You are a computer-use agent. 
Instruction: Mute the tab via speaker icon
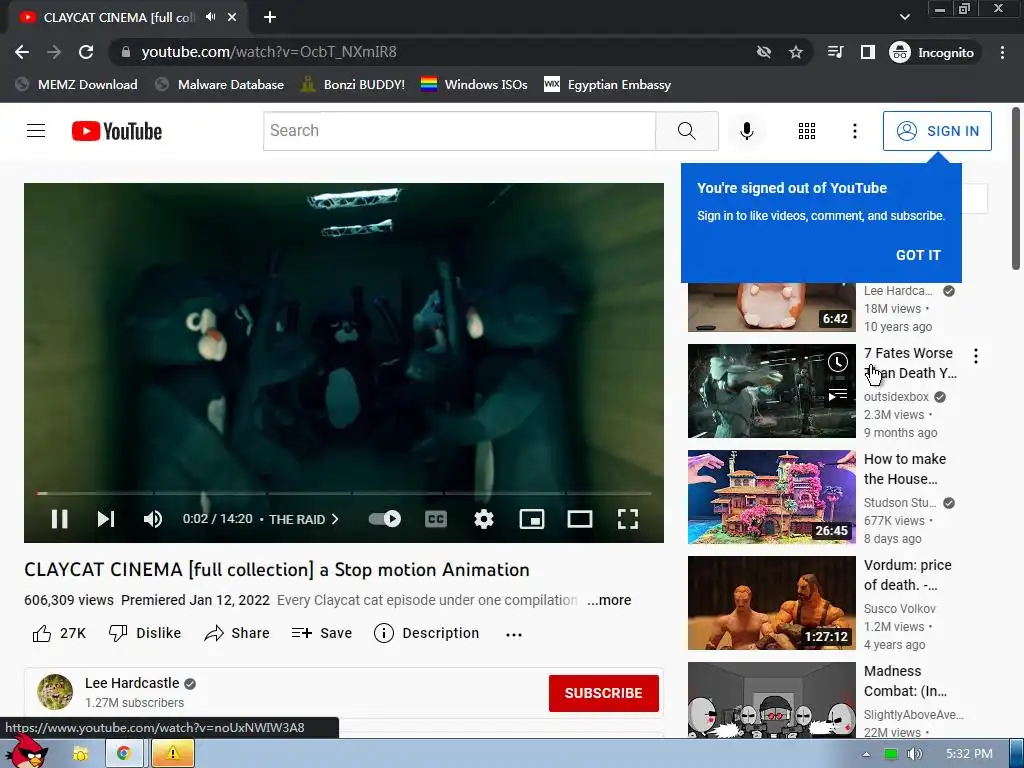(210, 17)
